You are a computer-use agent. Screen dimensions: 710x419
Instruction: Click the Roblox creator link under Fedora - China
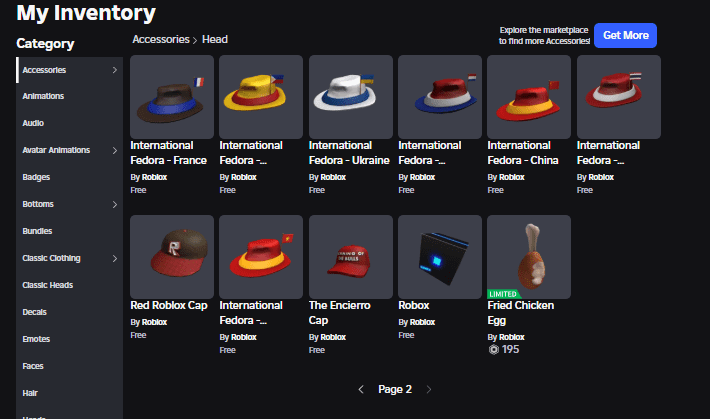512,177
